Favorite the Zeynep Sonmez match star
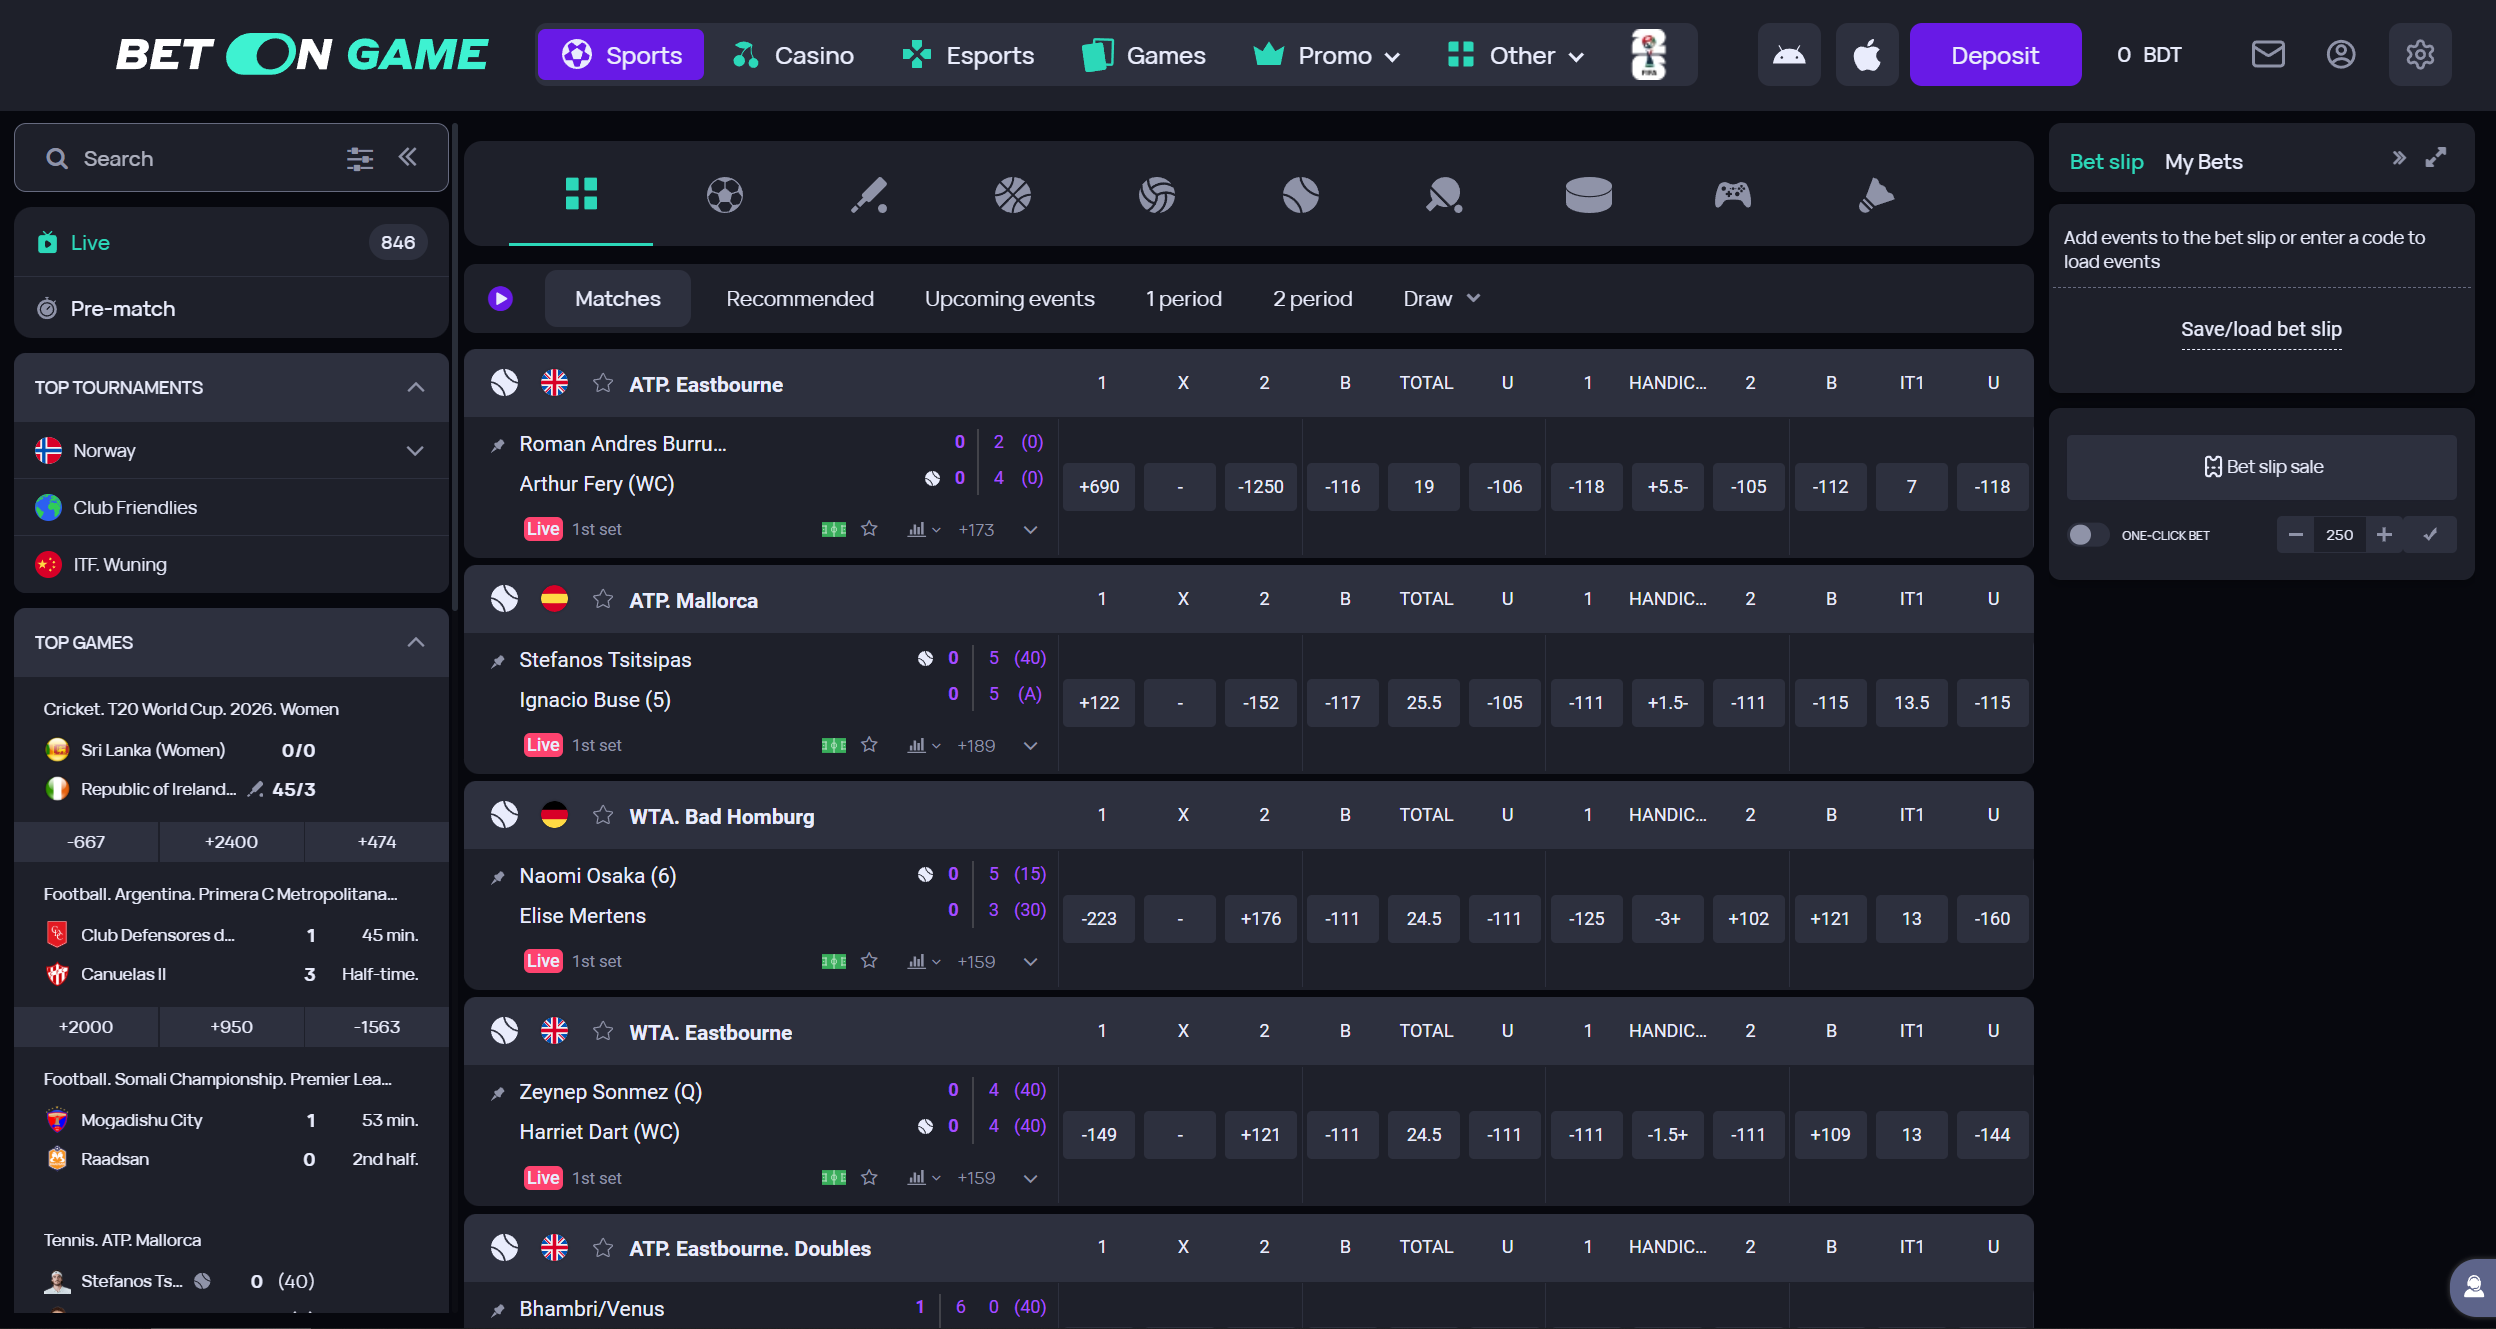 (x=869, y=1178)
